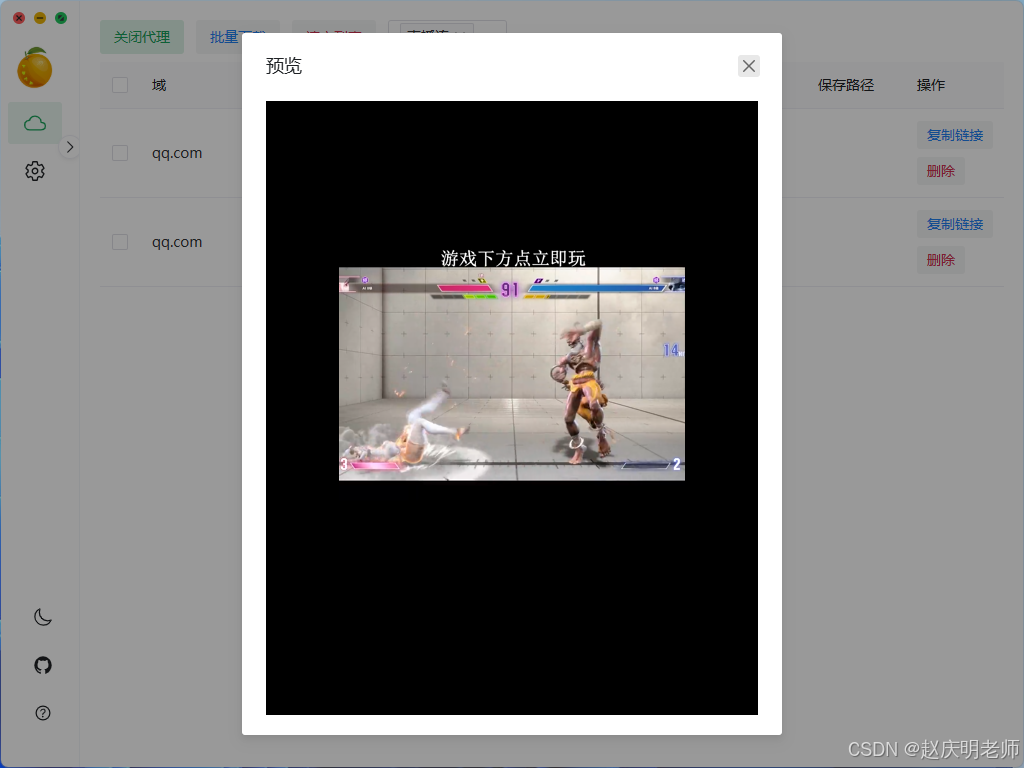Click the 预览 dialog title
The height and width of the screenshot is (768, 1024).
[x=283, y=66]
